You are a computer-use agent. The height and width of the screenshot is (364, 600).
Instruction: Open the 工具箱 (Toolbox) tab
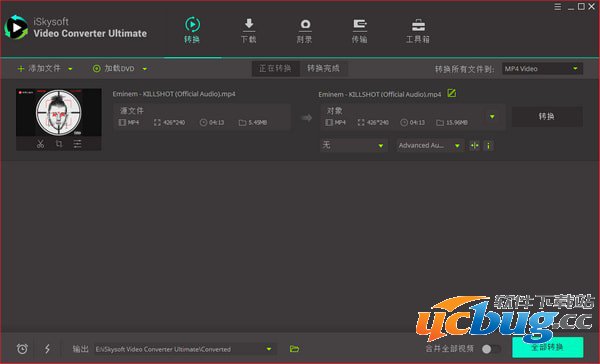[x=418, y=30]
